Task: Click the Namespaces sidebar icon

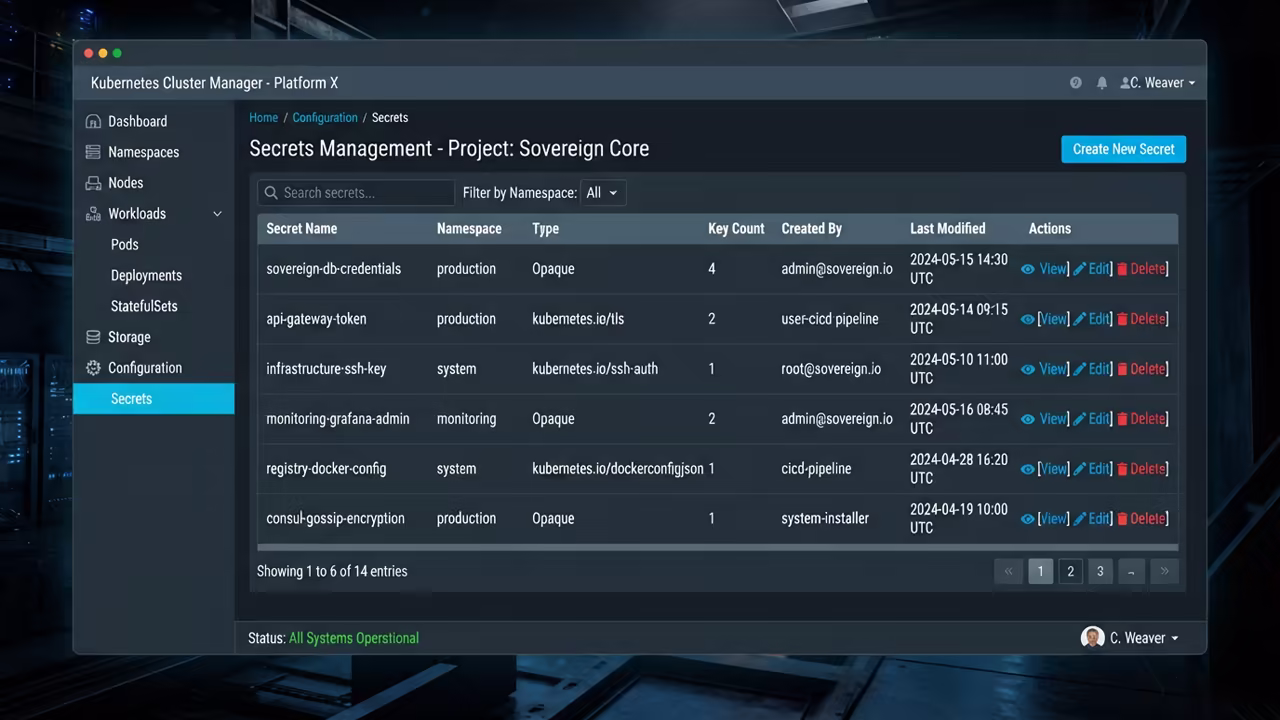Action: click(x=93, y=152)
